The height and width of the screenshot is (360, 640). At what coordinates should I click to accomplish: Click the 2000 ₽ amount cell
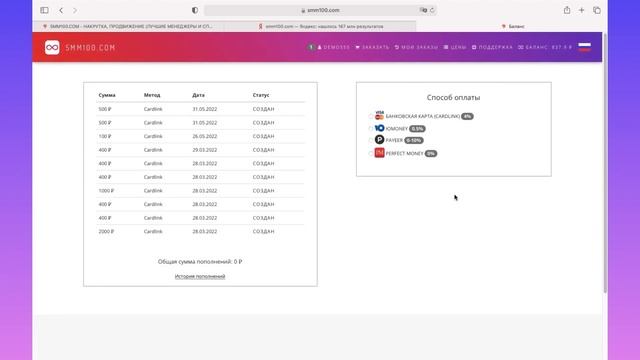(x=106, y=231)
